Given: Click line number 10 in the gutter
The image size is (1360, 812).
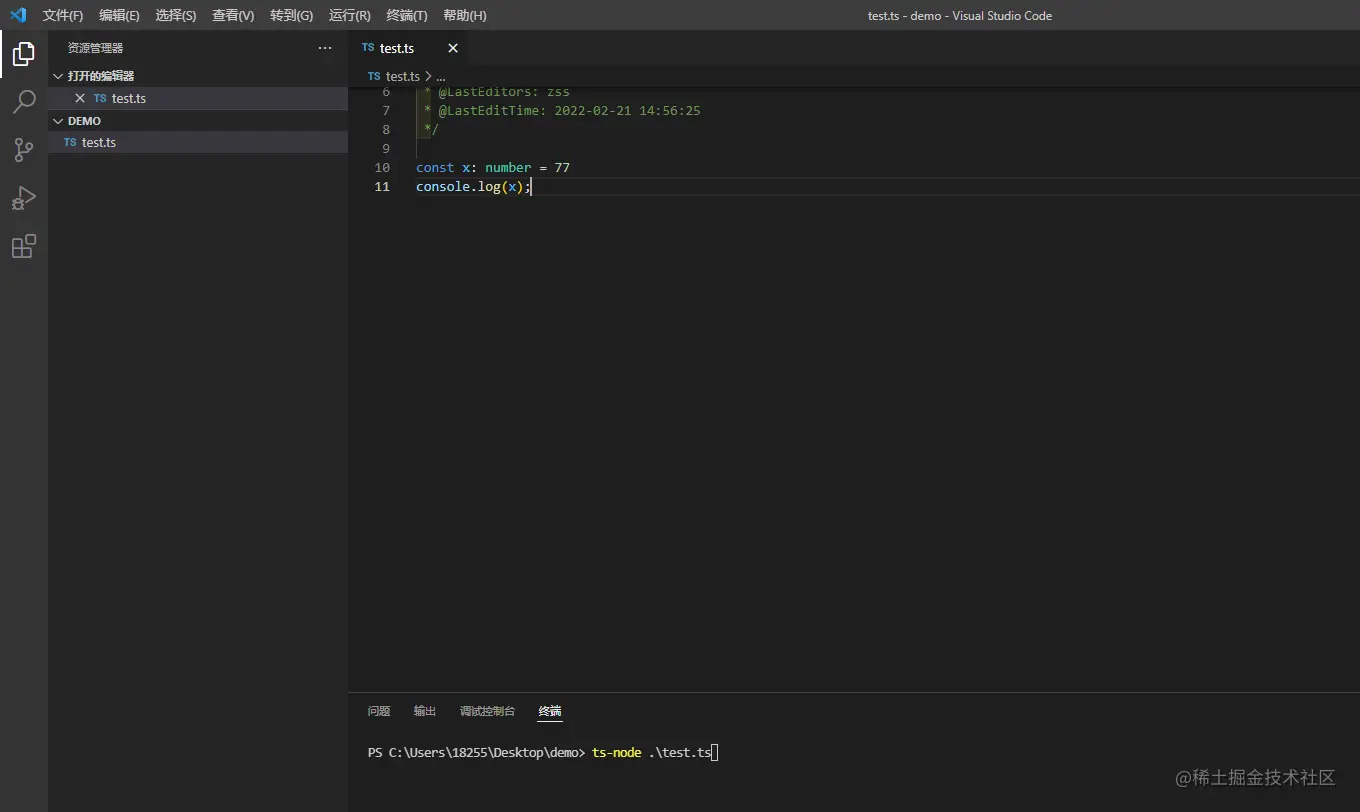Looking at the screenshot, I should coord(382,168).
